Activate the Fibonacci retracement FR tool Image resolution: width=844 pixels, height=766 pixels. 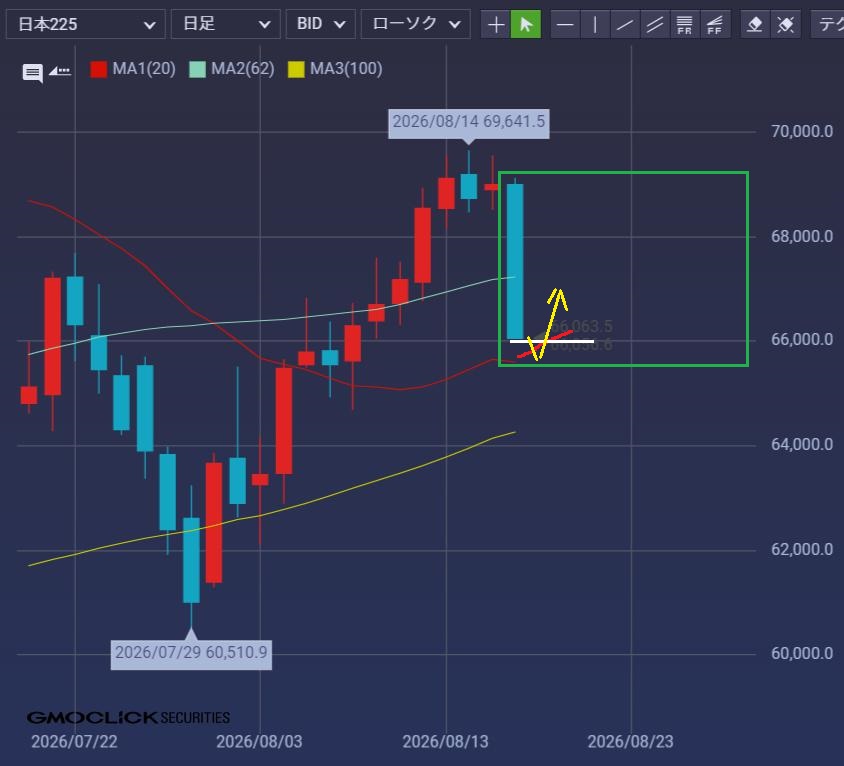click(x=685, y=24)
